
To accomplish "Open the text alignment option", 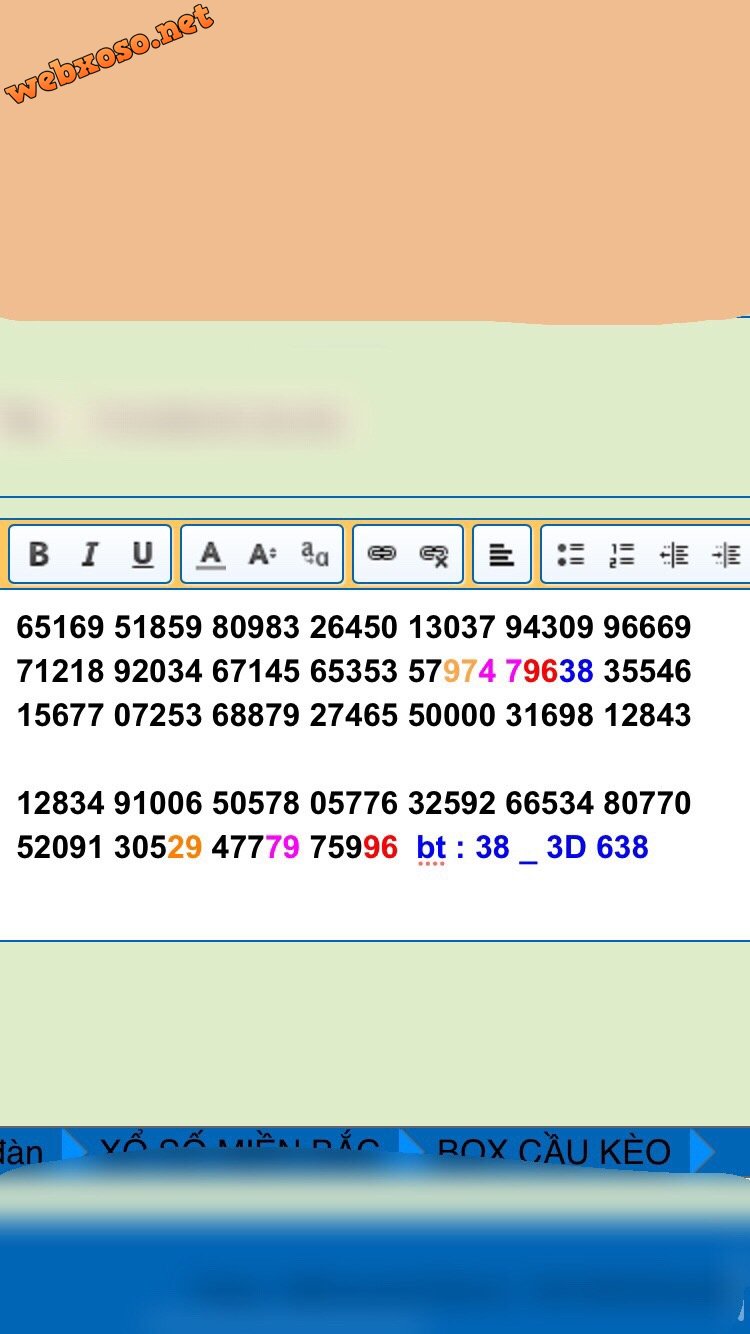I will pos(501,554).
